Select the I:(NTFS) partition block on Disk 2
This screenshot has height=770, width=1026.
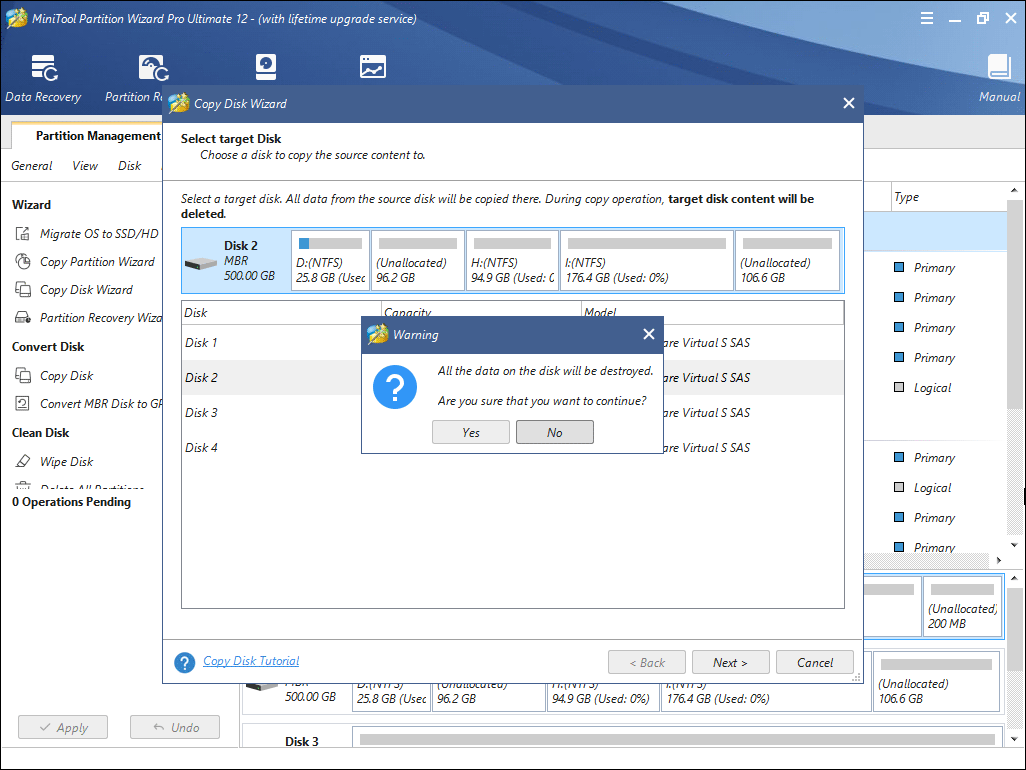(646, 261)
